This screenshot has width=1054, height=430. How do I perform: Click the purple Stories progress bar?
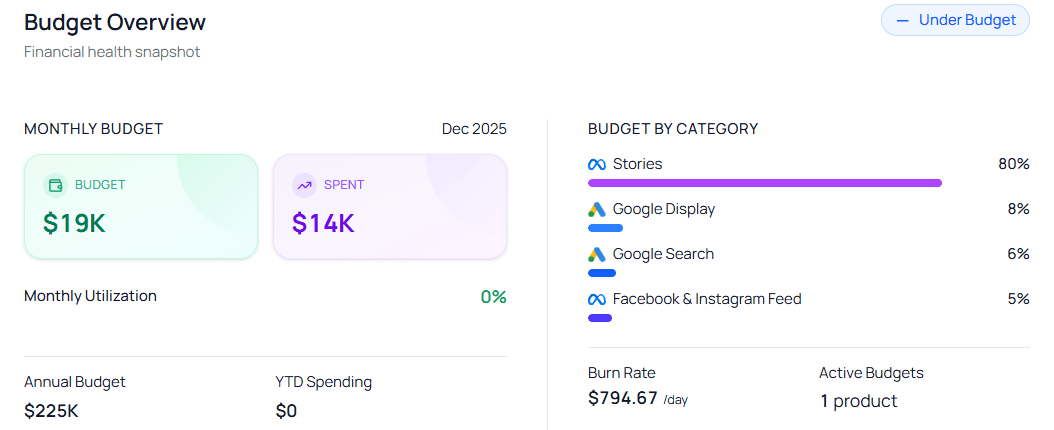point(765,183)
